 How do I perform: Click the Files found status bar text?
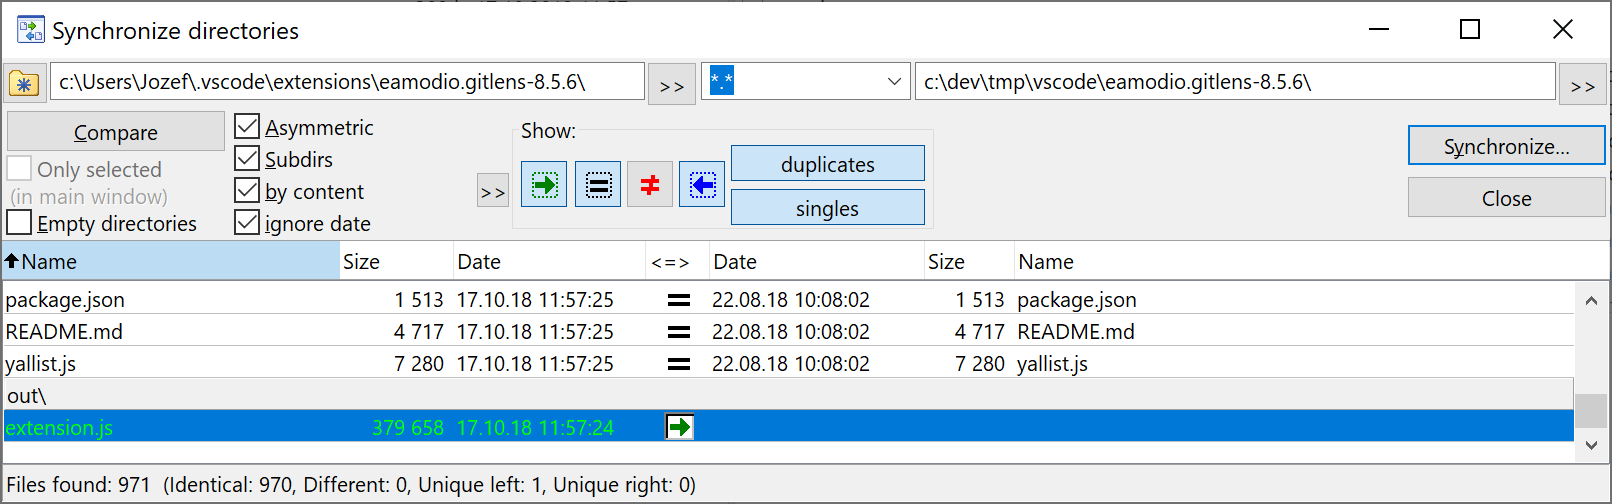click(x=351, y=486)
